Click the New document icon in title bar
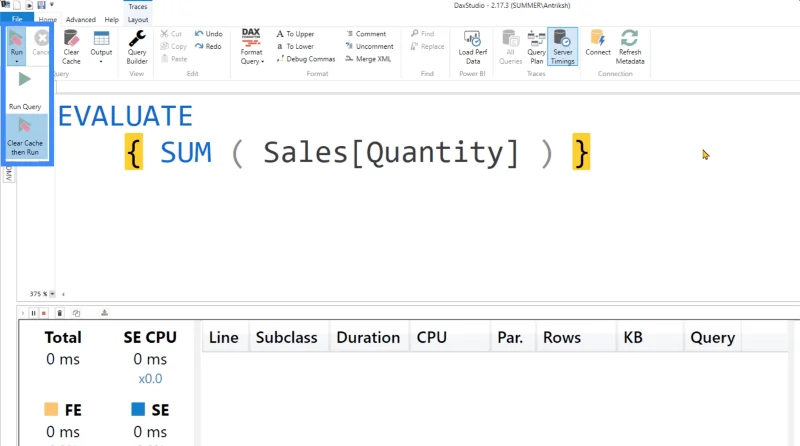800x446 pixels. coord(17,5)
